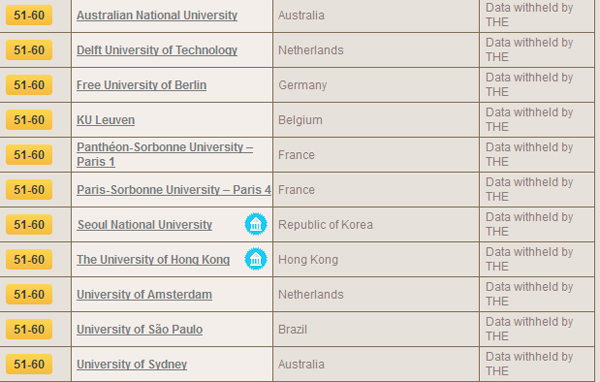Click the Brazil country cell

(x=376, y=329)
